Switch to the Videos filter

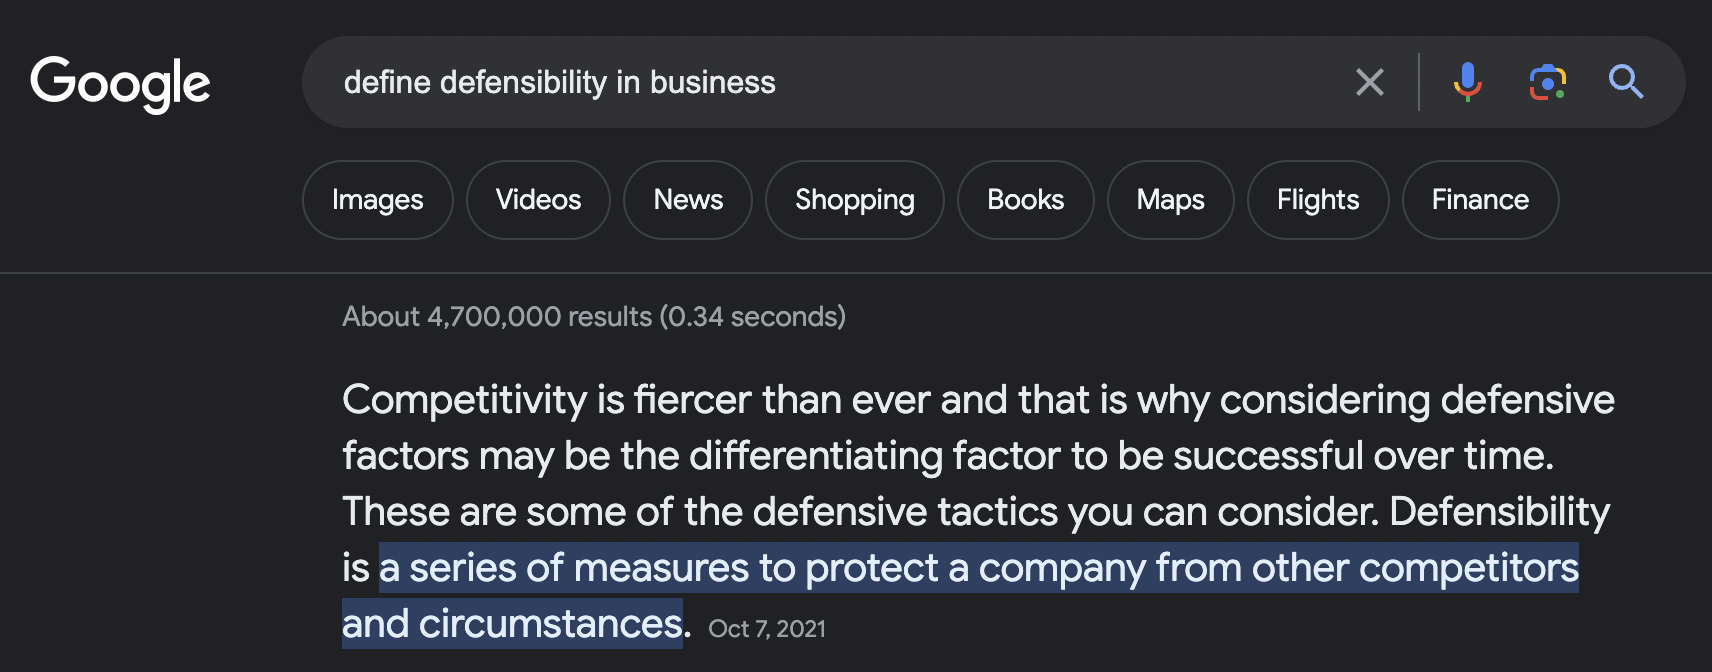[538, 200]
